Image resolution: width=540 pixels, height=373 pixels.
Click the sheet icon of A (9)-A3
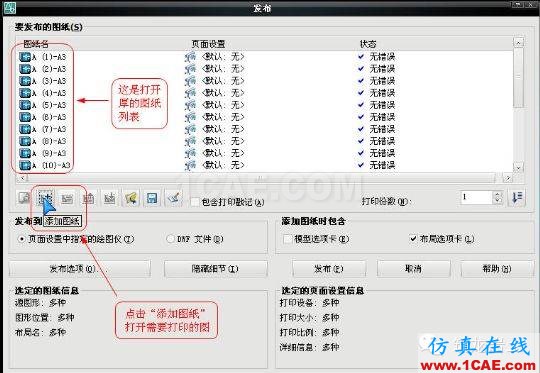[x=25, y=153]
